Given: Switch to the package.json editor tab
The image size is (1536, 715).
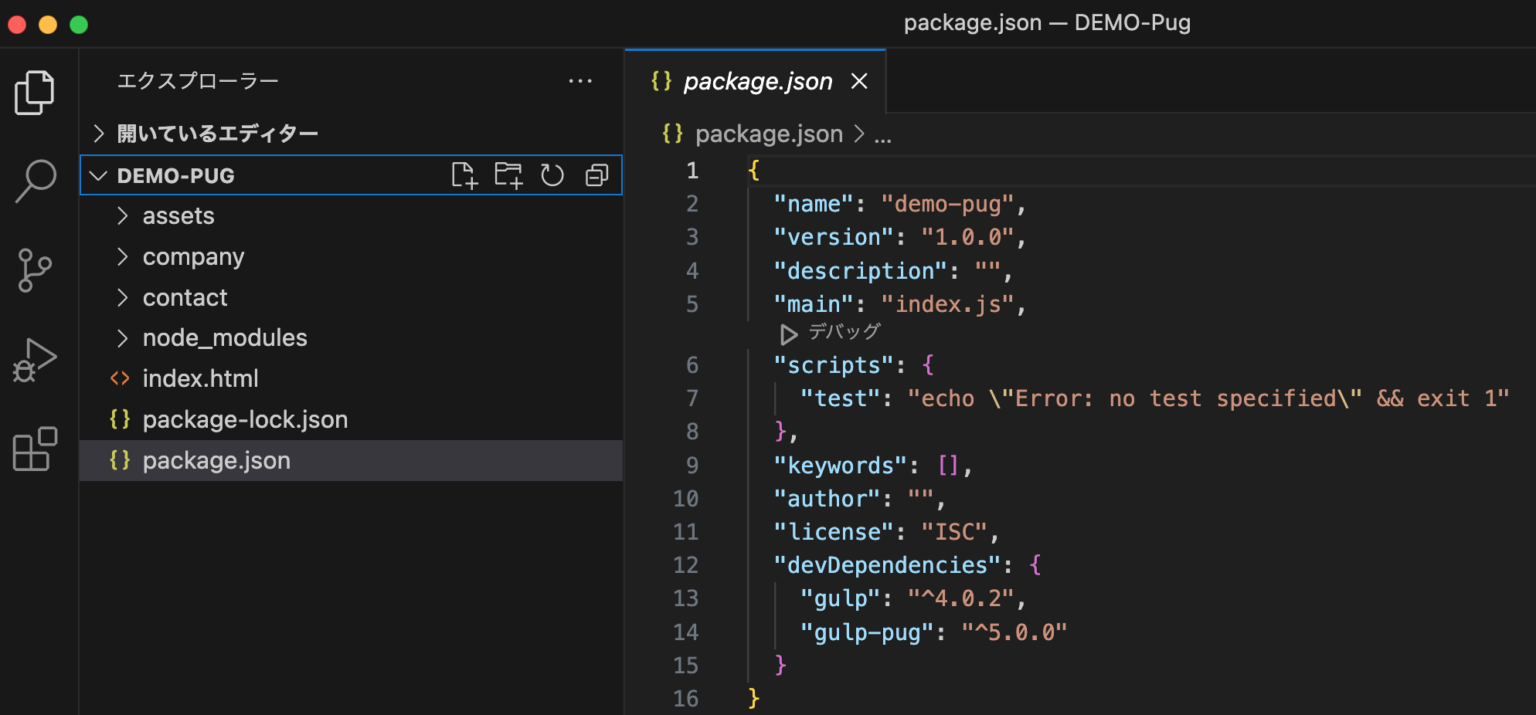Looking at the screenshot, I should (757, 81).
